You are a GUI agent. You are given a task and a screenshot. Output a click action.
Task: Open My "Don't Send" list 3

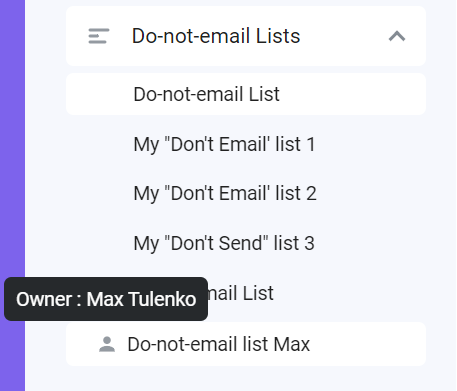[x=224, y=243]
